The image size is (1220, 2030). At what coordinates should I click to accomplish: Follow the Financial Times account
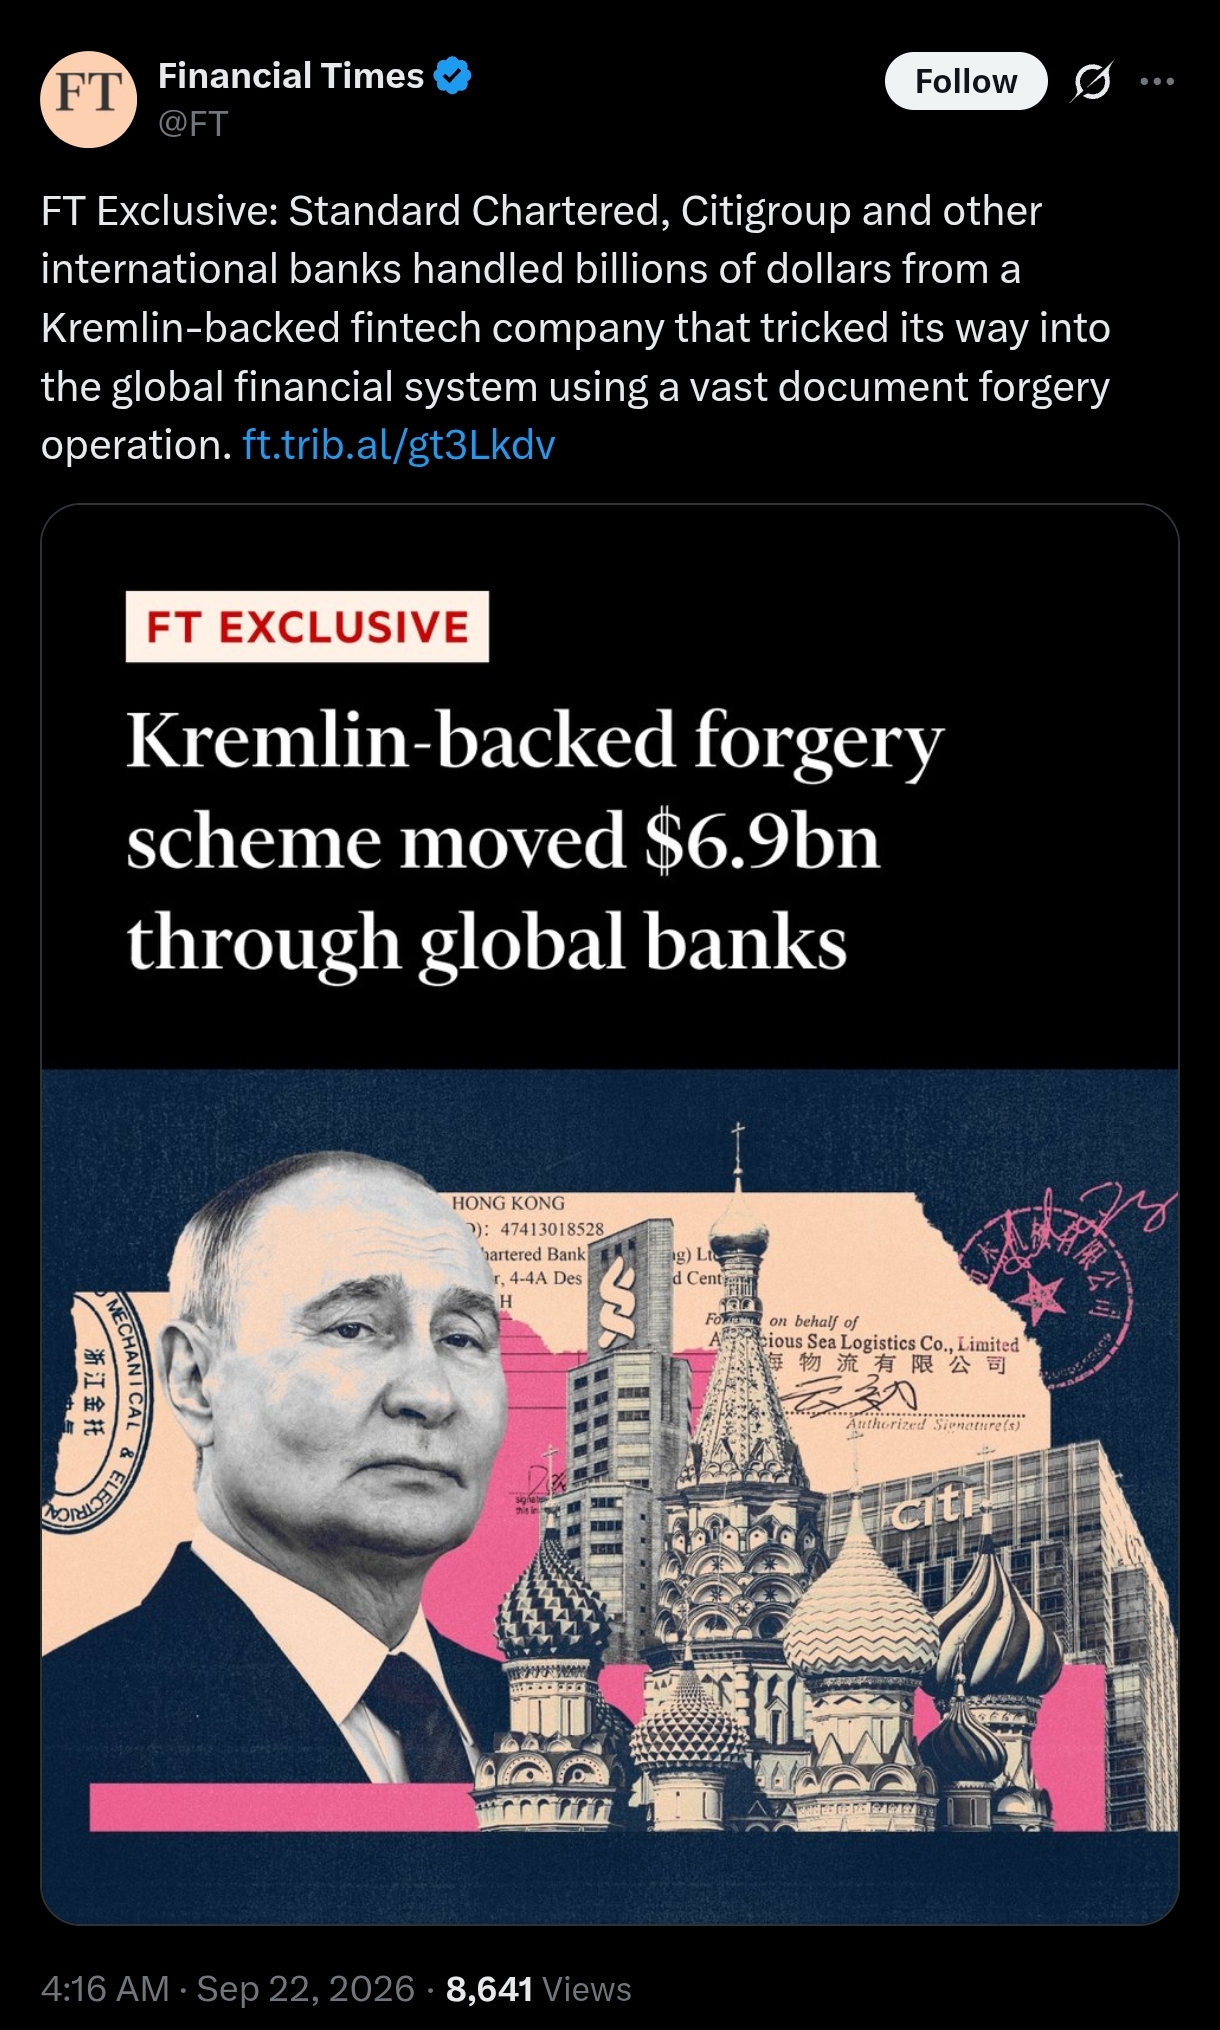tap(966, 81)
